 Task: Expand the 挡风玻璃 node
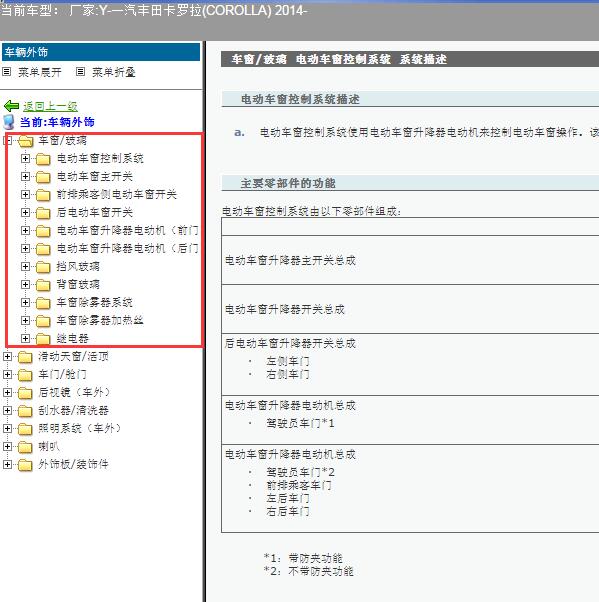tap(25, 266)
